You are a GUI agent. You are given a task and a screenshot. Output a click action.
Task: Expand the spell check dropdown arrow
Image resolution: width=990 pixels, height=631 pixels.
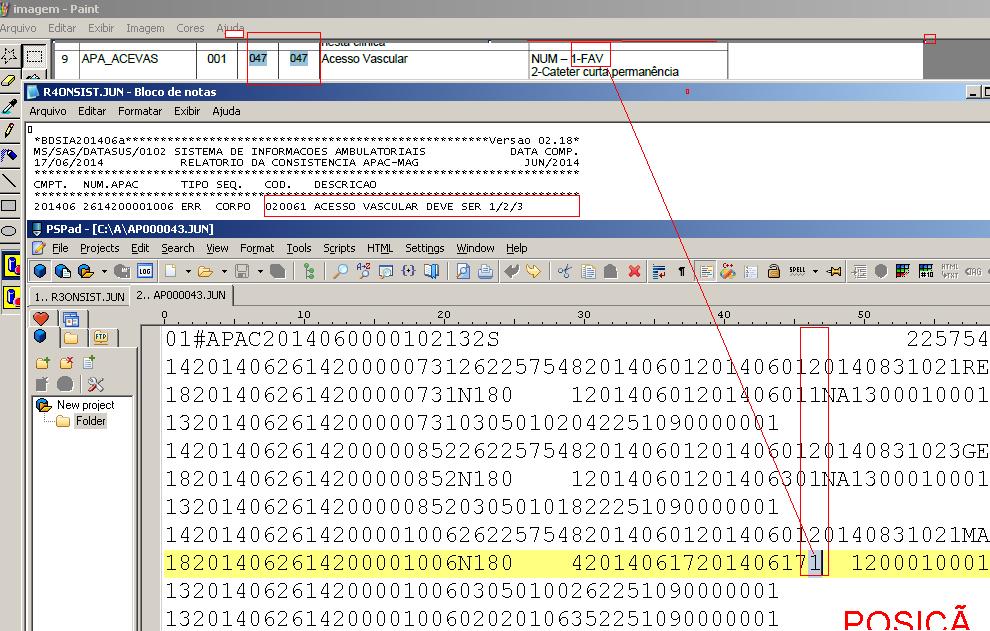815,272
